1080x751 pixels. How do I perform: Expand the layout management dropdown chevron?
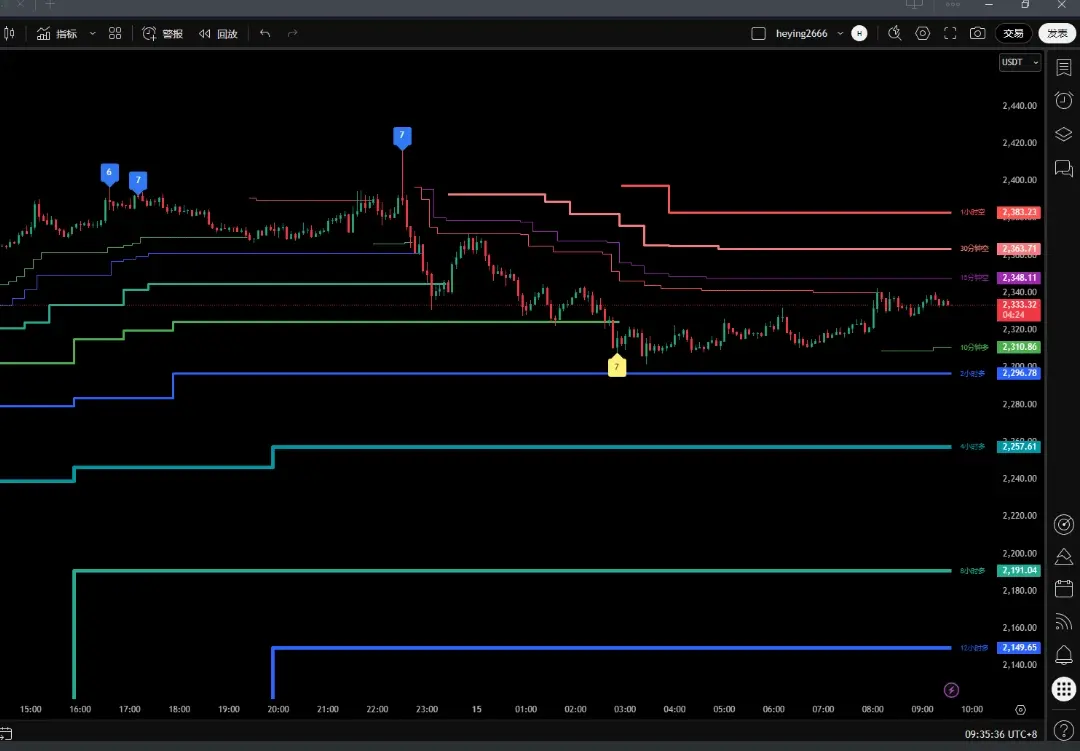coord(840,33)
